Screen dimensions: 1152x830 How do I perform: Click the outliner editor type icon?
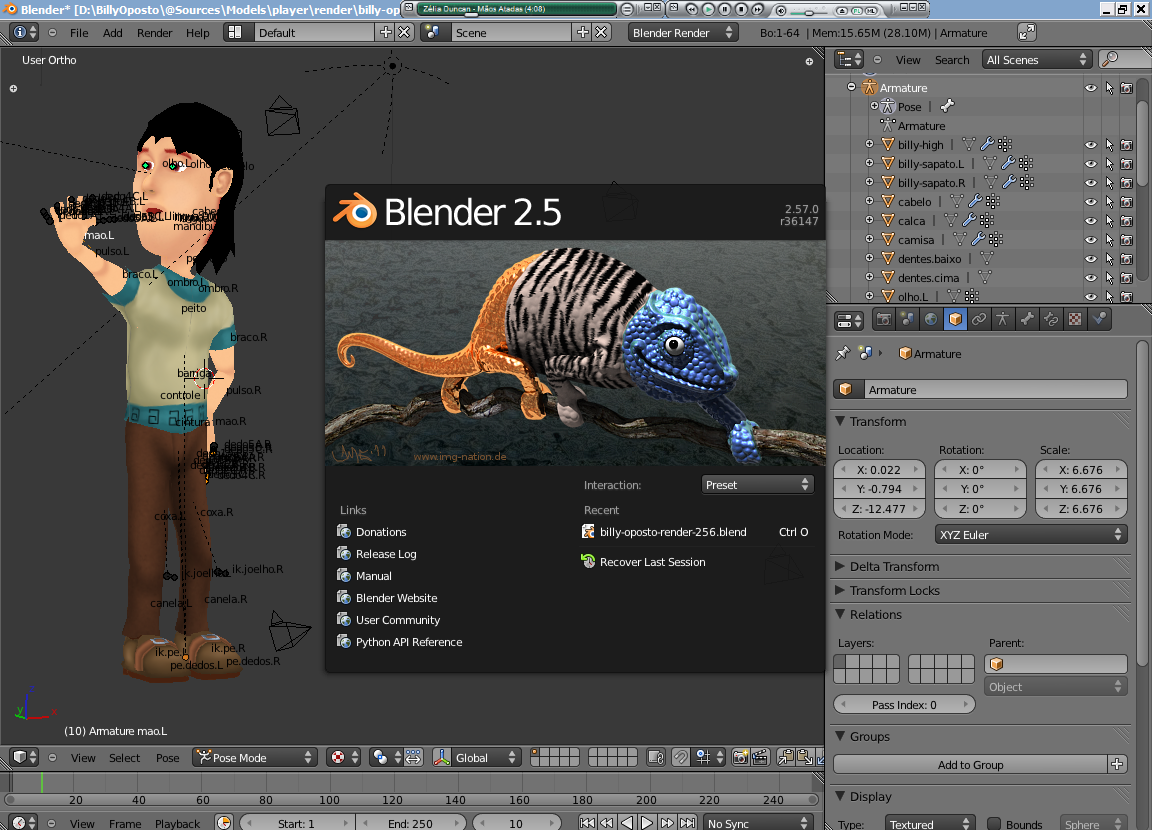849,59
